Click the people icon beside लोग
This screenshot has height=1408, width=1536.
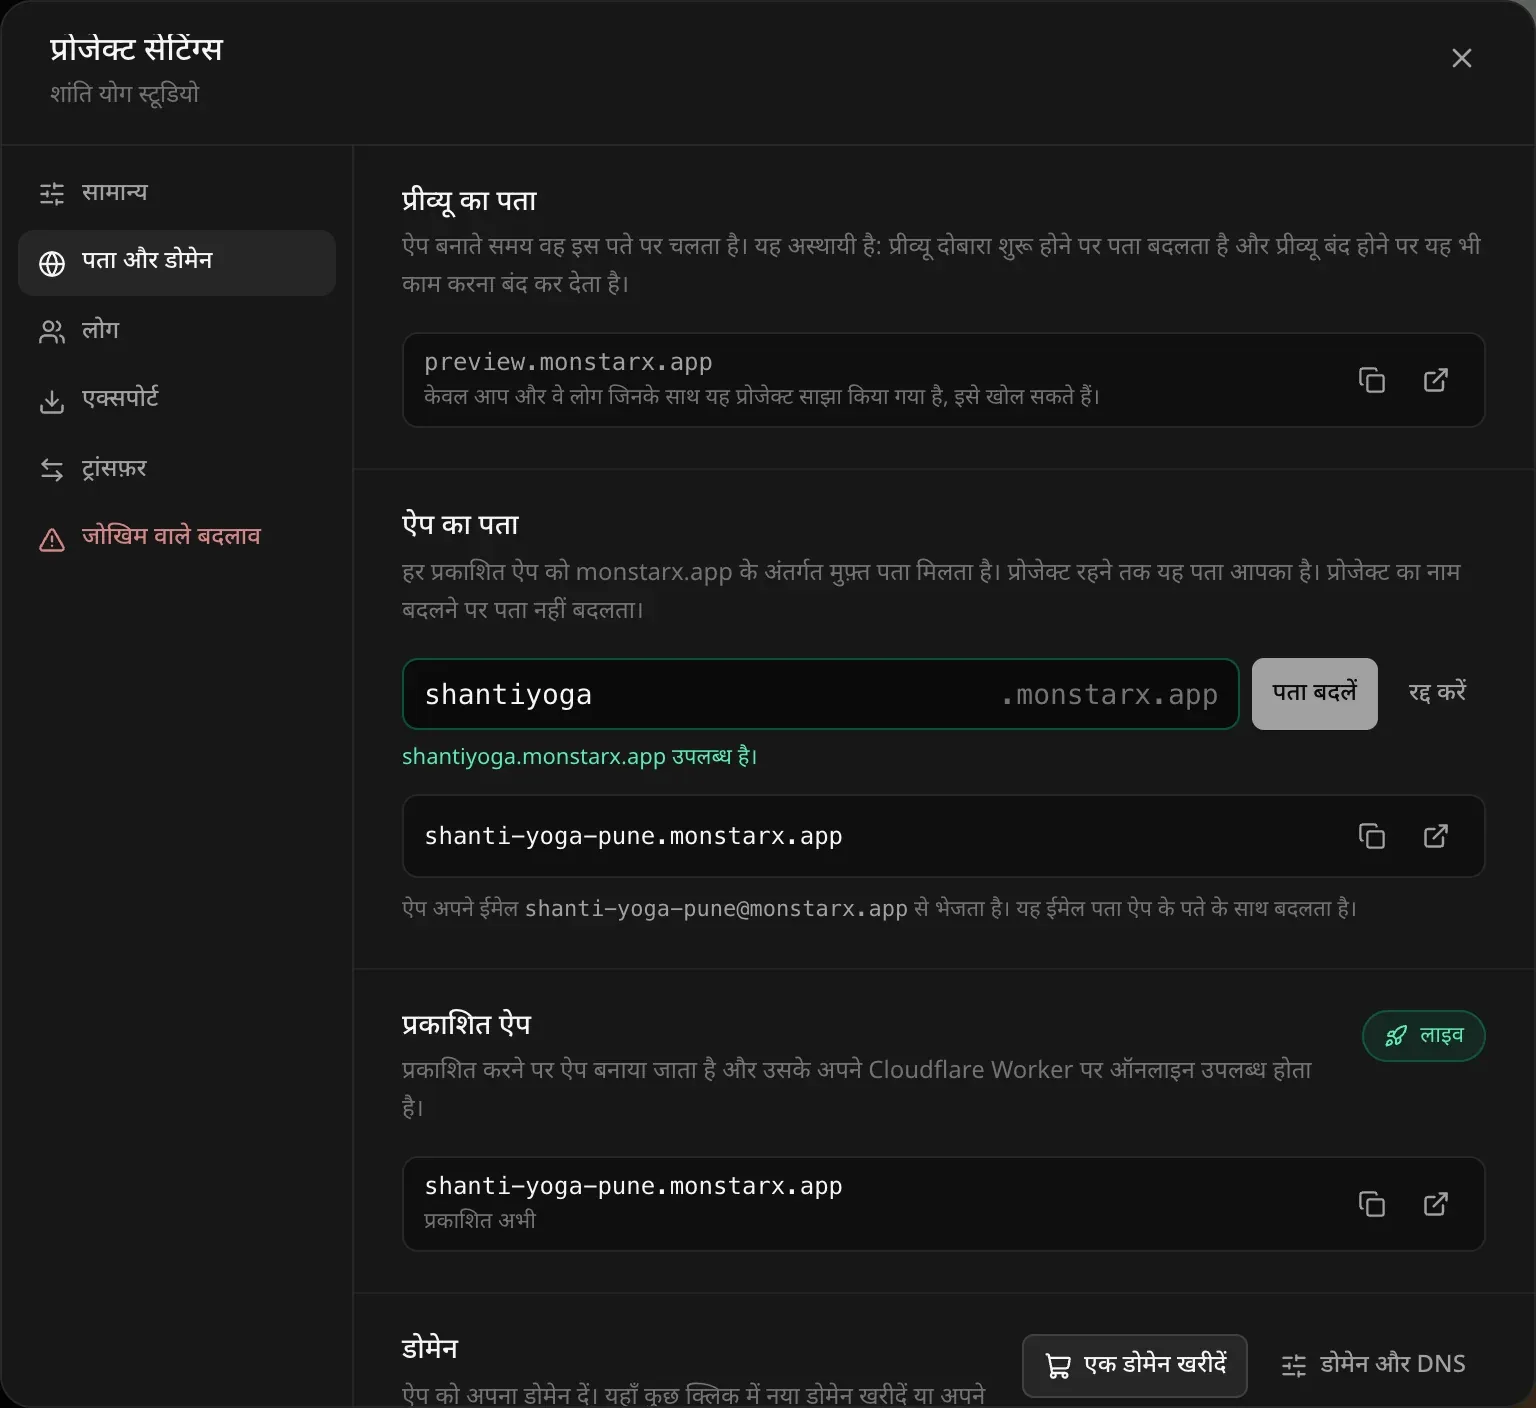pyautogui.click(x=52, y=332)
